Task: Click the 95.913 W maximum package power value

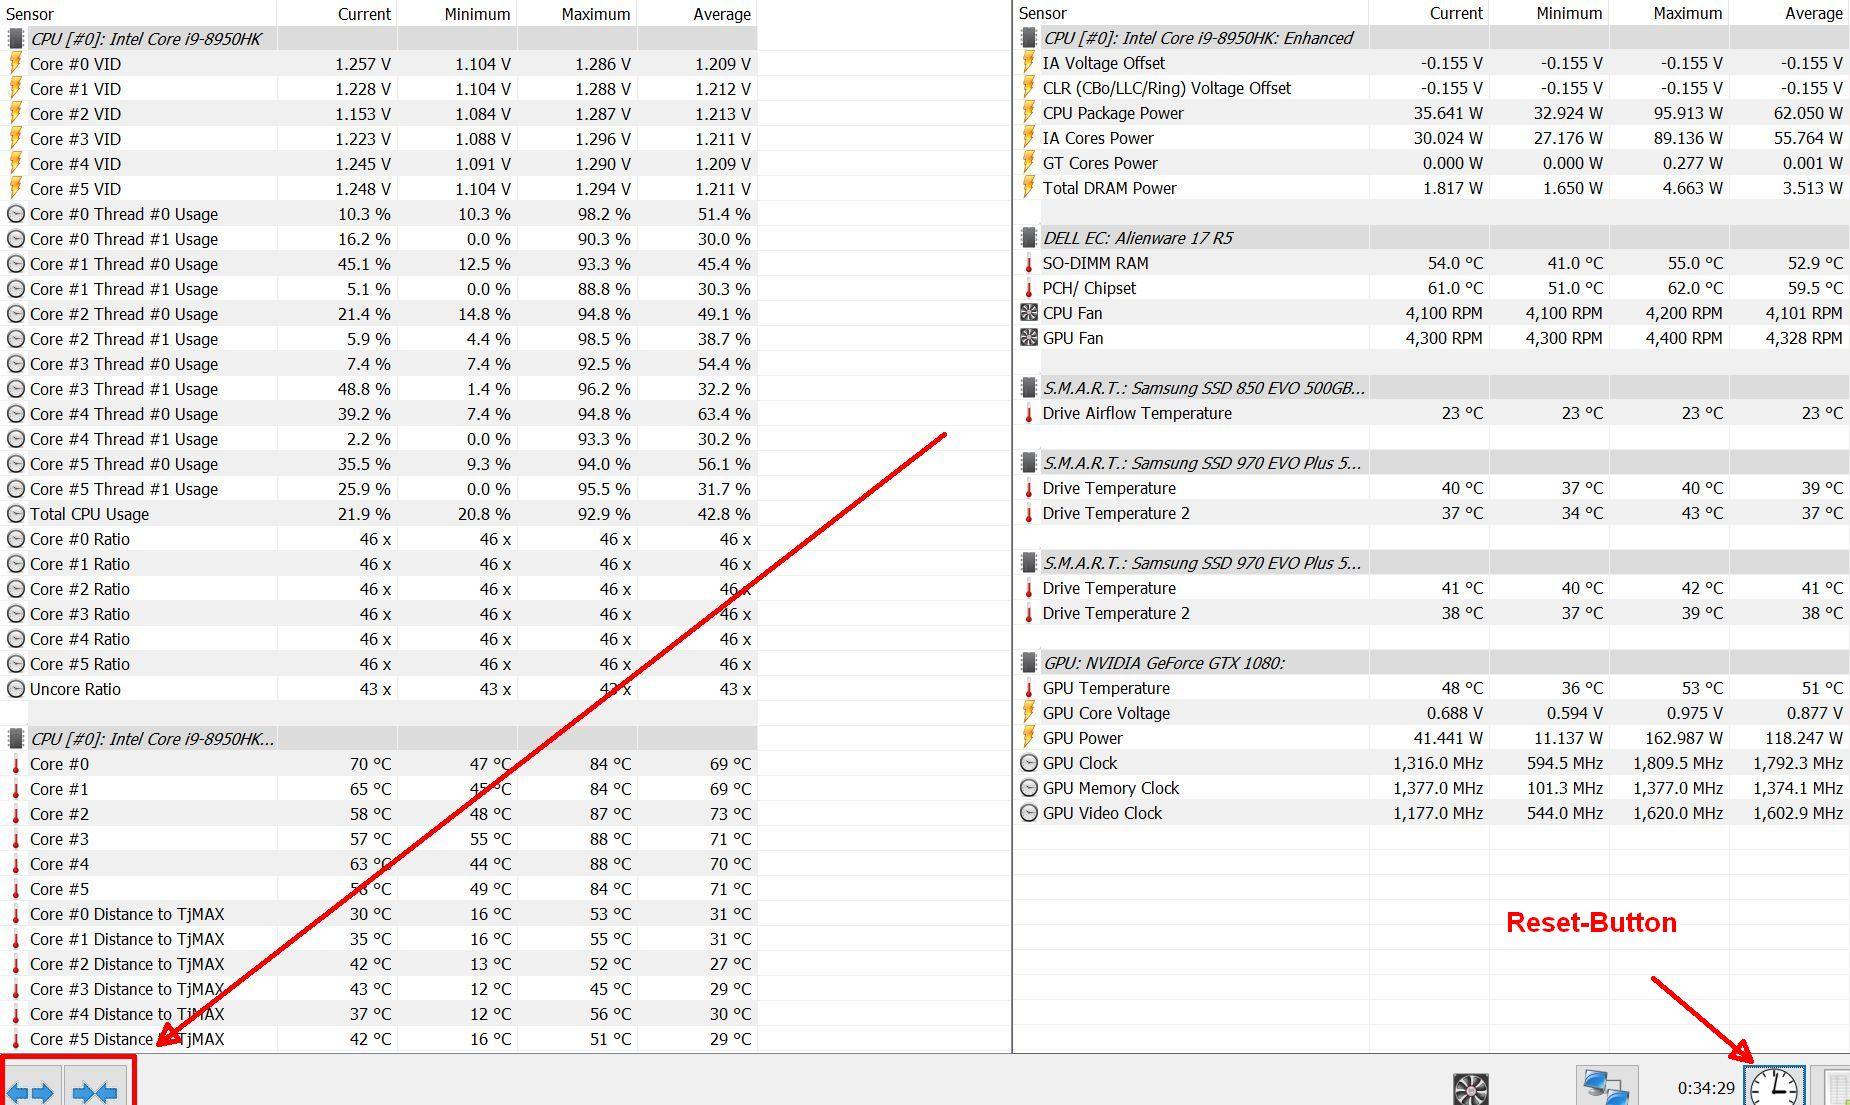Action: [x=1688, y=113]
